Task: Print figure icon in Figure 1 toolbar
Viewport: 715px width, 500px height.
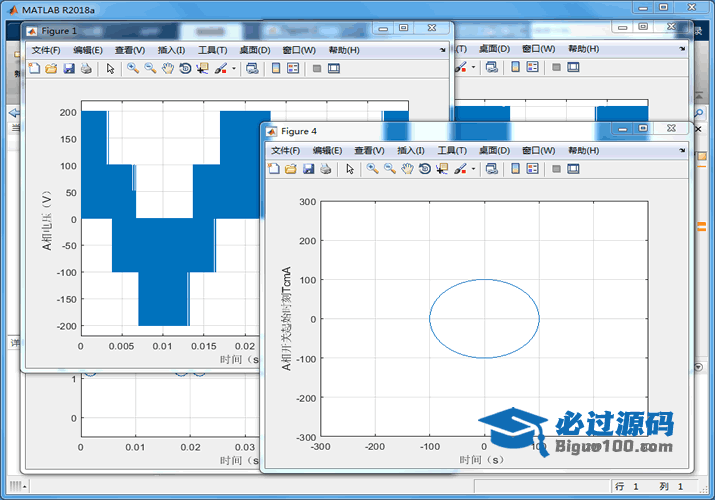Action: click(x=86, y=68)
